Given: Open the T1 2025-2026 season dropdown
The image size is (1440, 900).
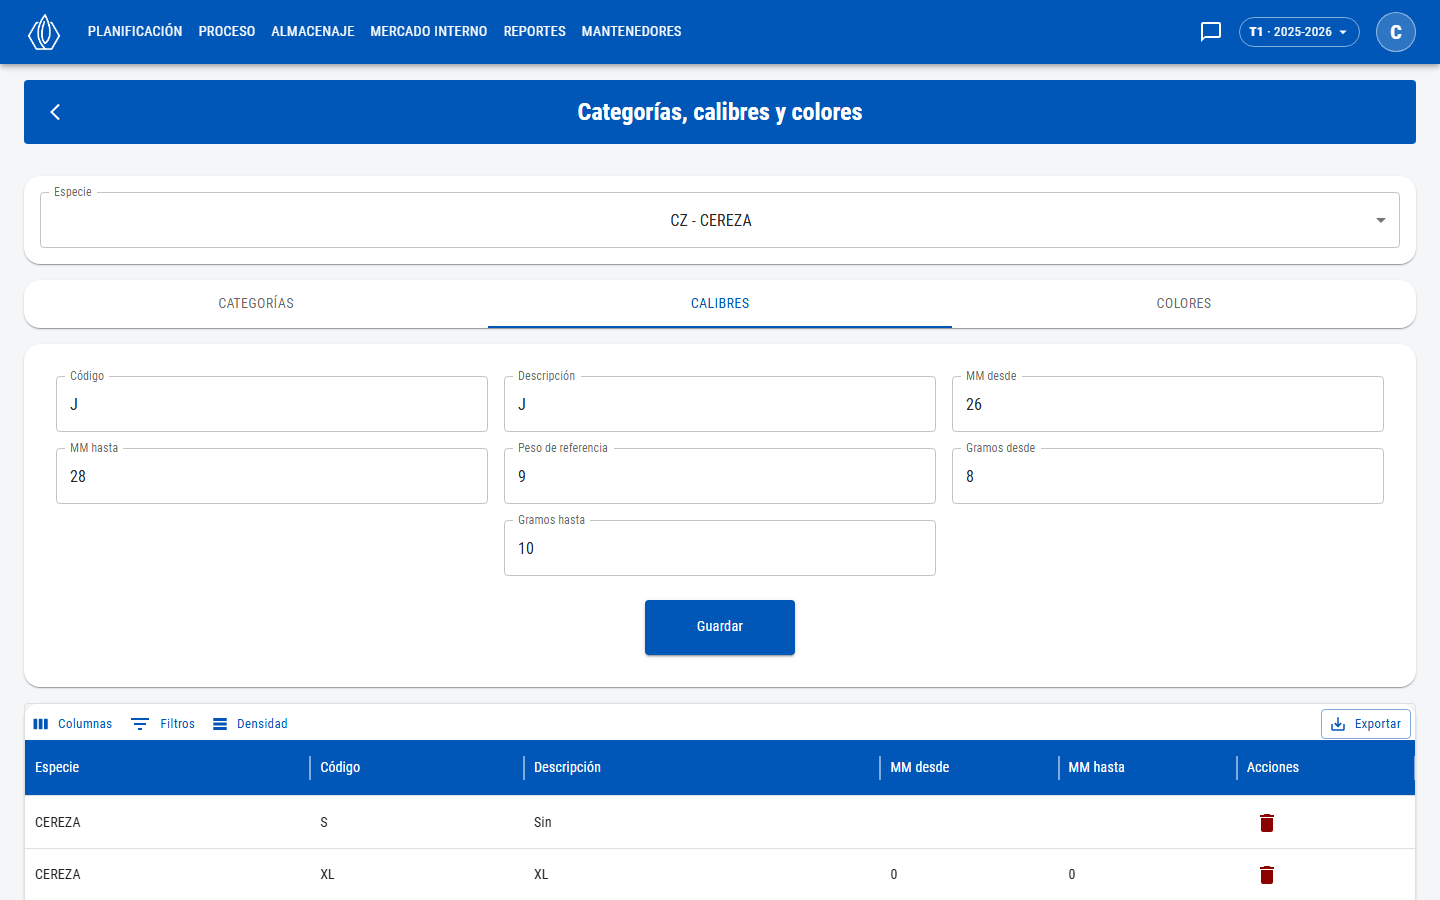Looking at the screenshot, I should pyautogui.click(x=1299, y=32).
